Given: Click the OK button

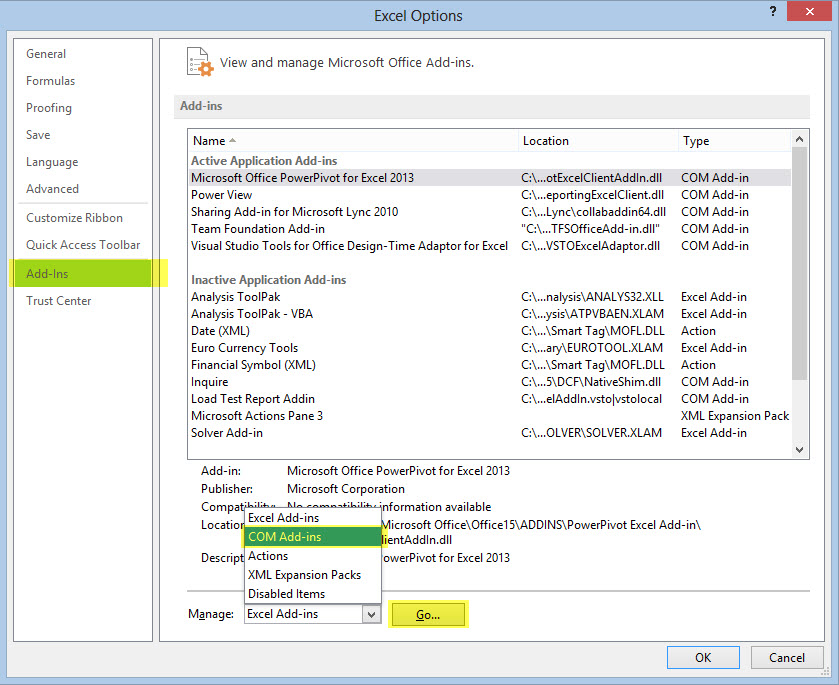Looking at the screenshot, I should (x=703, y=657).
